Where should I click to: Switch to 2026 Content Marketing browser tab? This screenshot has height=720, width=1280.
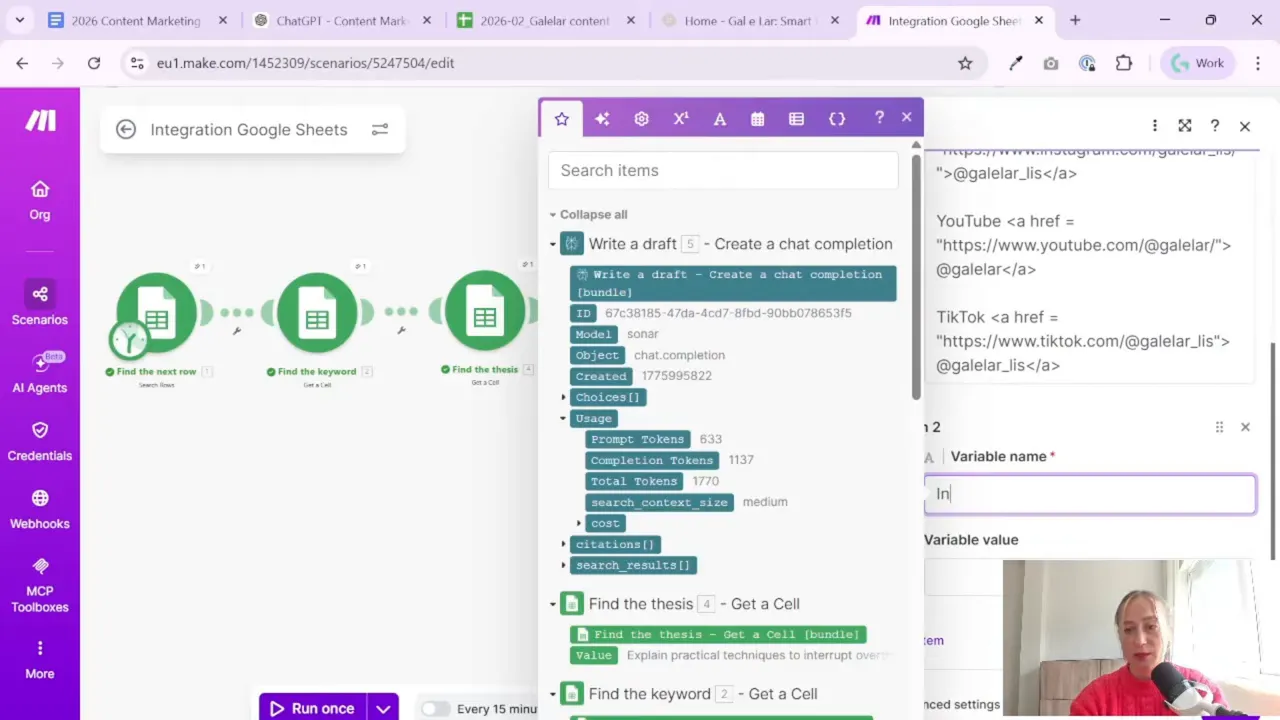click(x=138, y=20)
